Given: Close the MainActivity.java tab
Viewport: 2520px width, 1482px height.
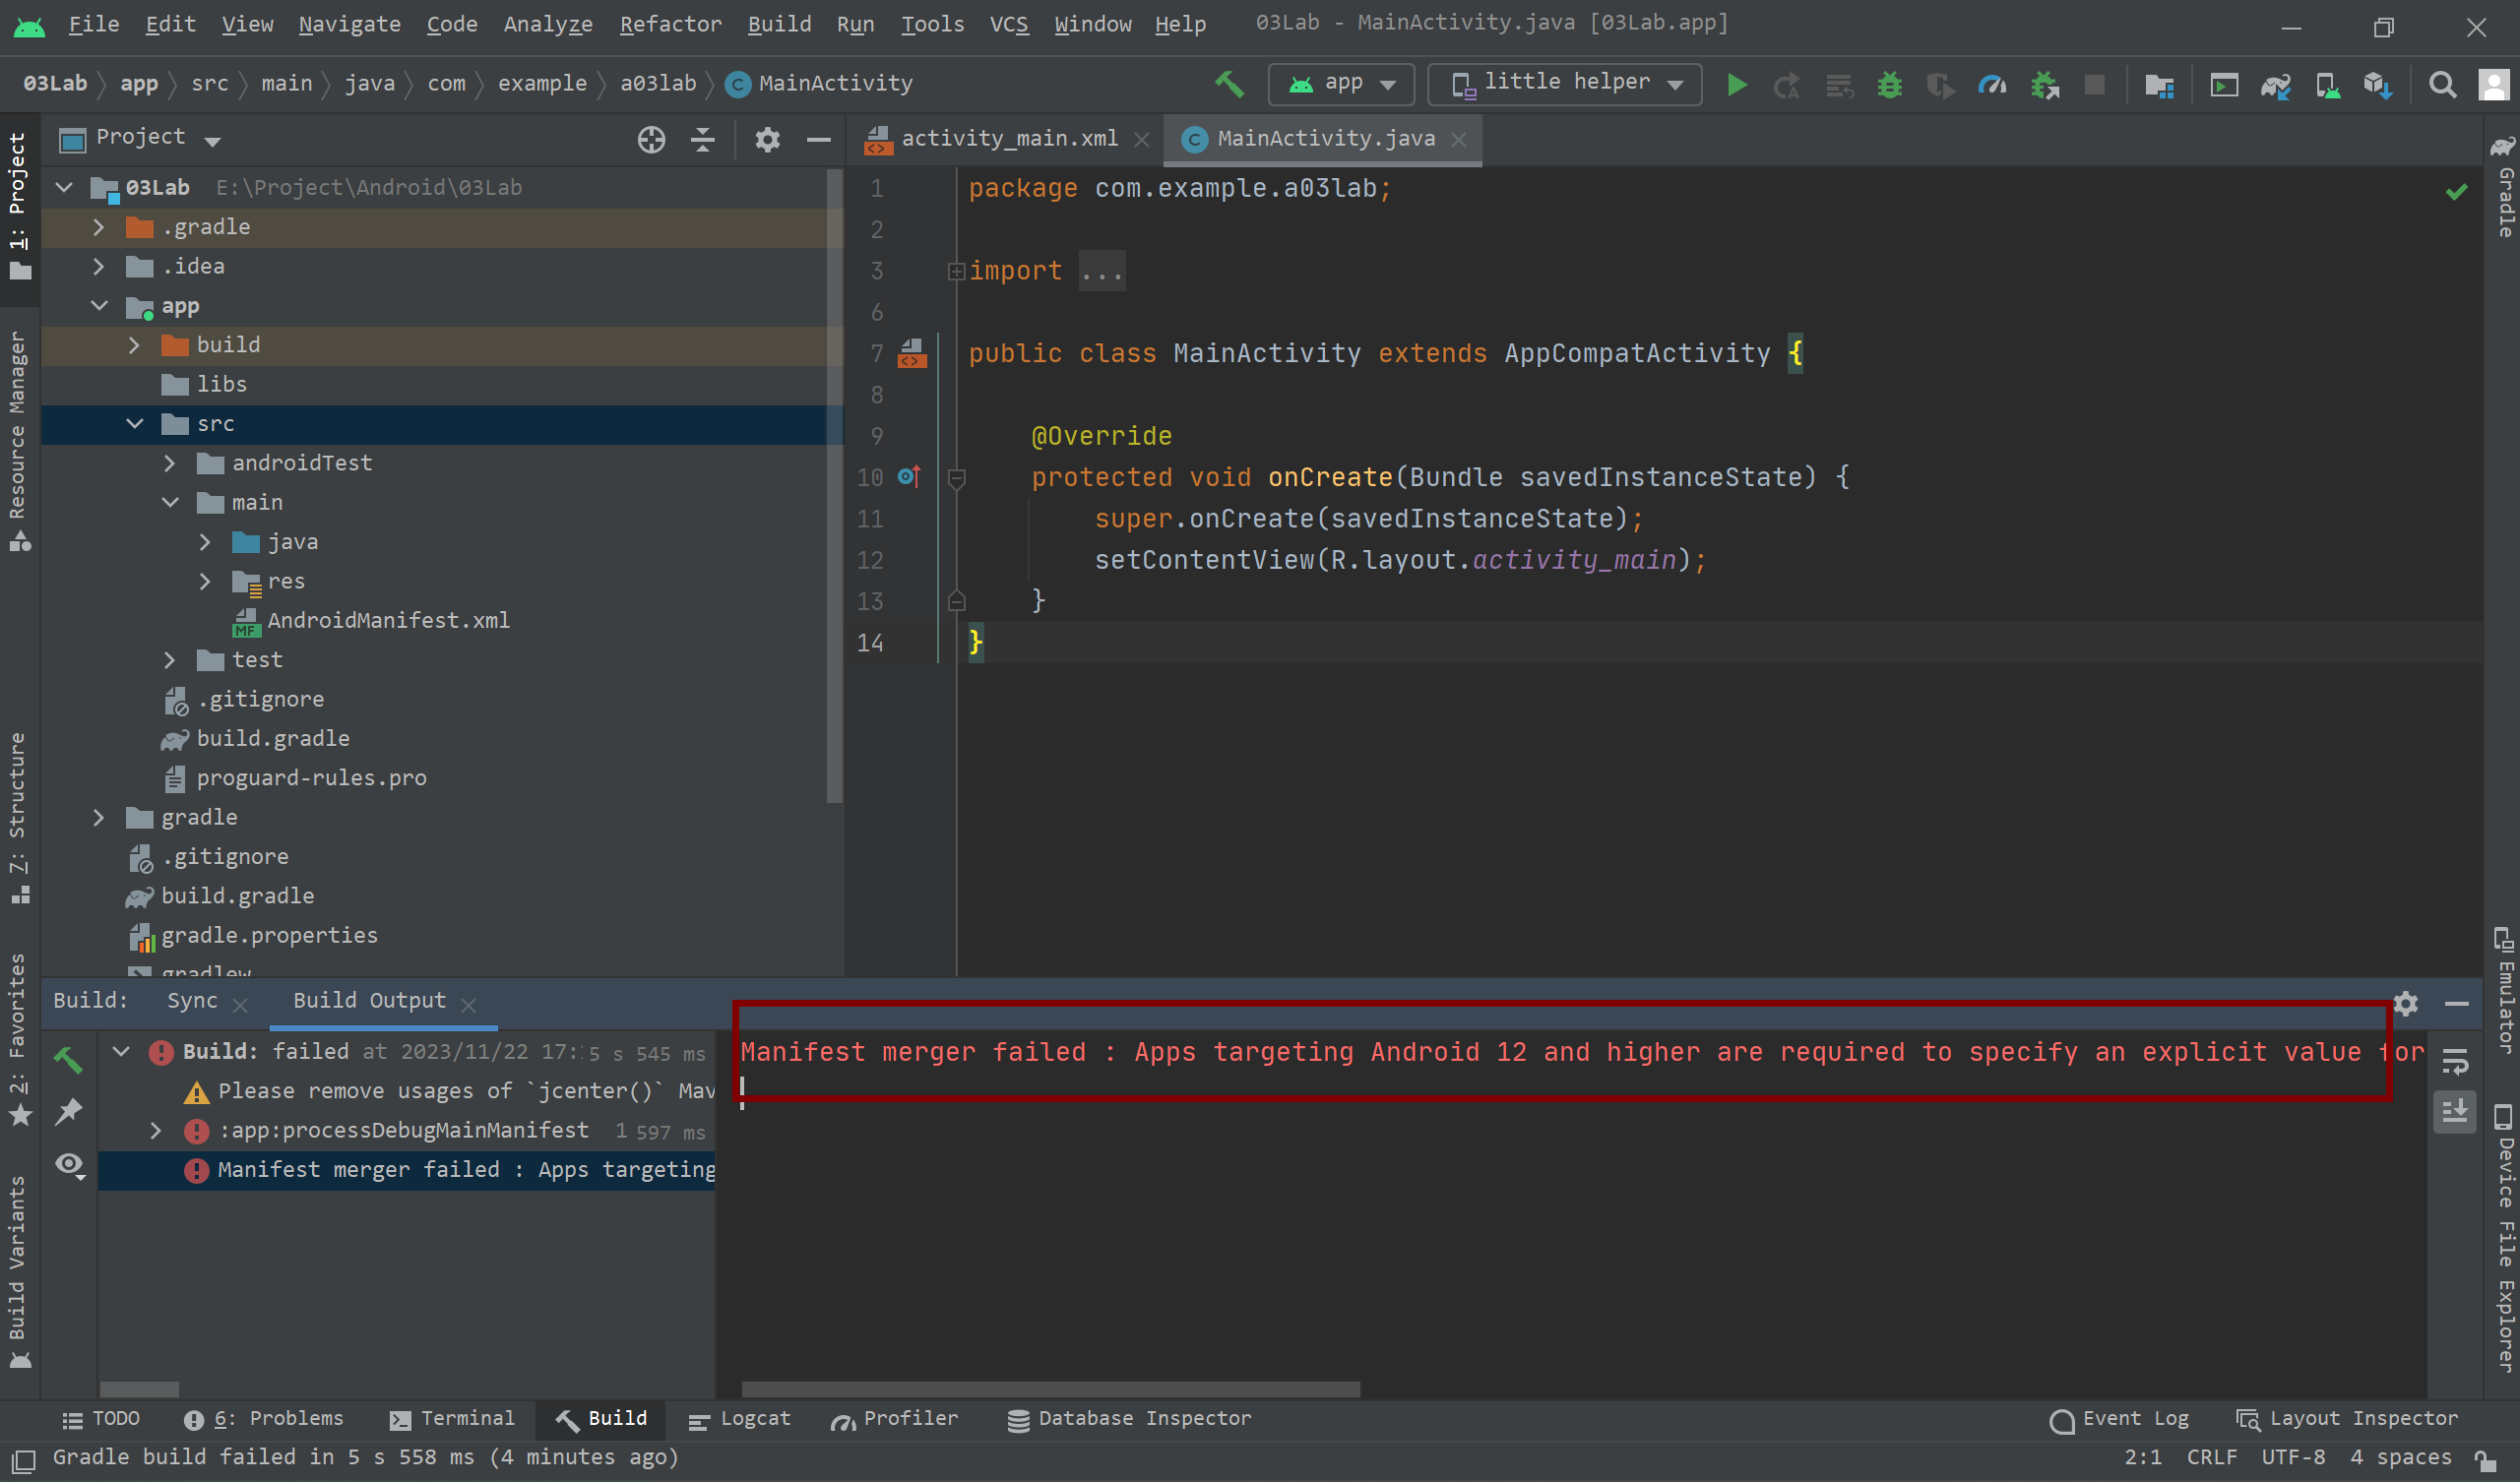Looking at the screenshot, I should tap(1459, 140).
